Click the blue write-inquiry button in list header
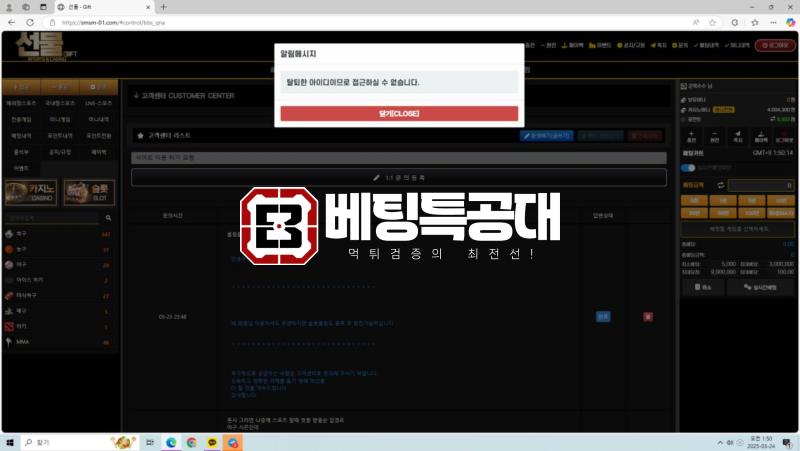Screen dimensions: 800x451 (546, 136)
